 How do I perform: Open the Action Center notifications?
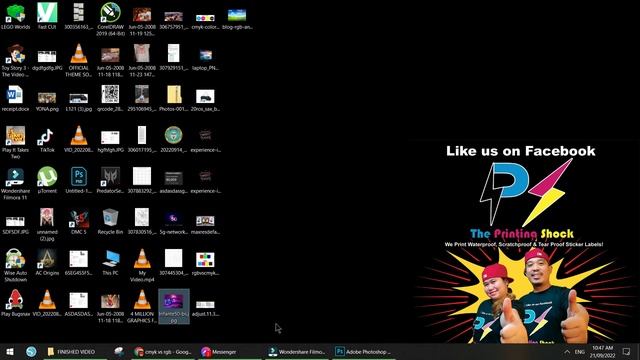(x=626, y=351)
